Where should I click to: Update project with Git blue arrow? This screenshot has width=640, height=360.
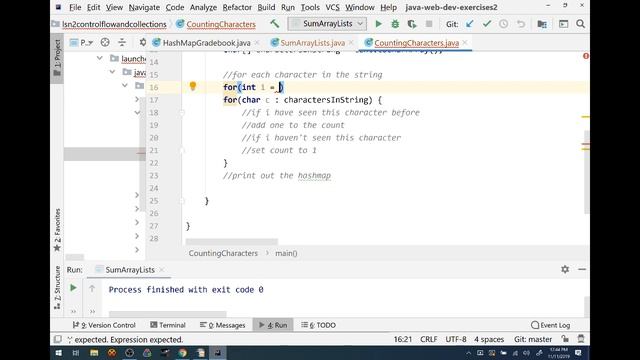pyautogui.click(x=470, y=24)
